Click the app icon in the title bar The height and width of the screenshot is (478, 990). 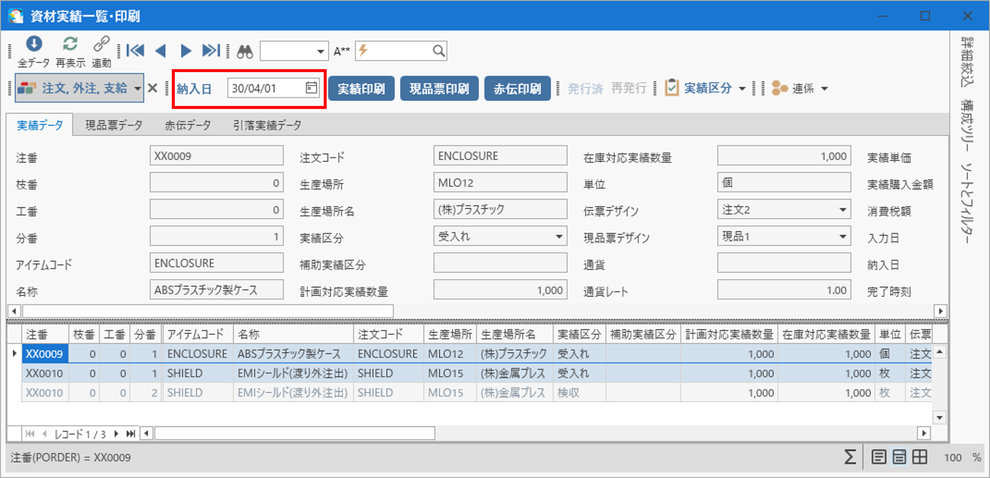(16, 16)
